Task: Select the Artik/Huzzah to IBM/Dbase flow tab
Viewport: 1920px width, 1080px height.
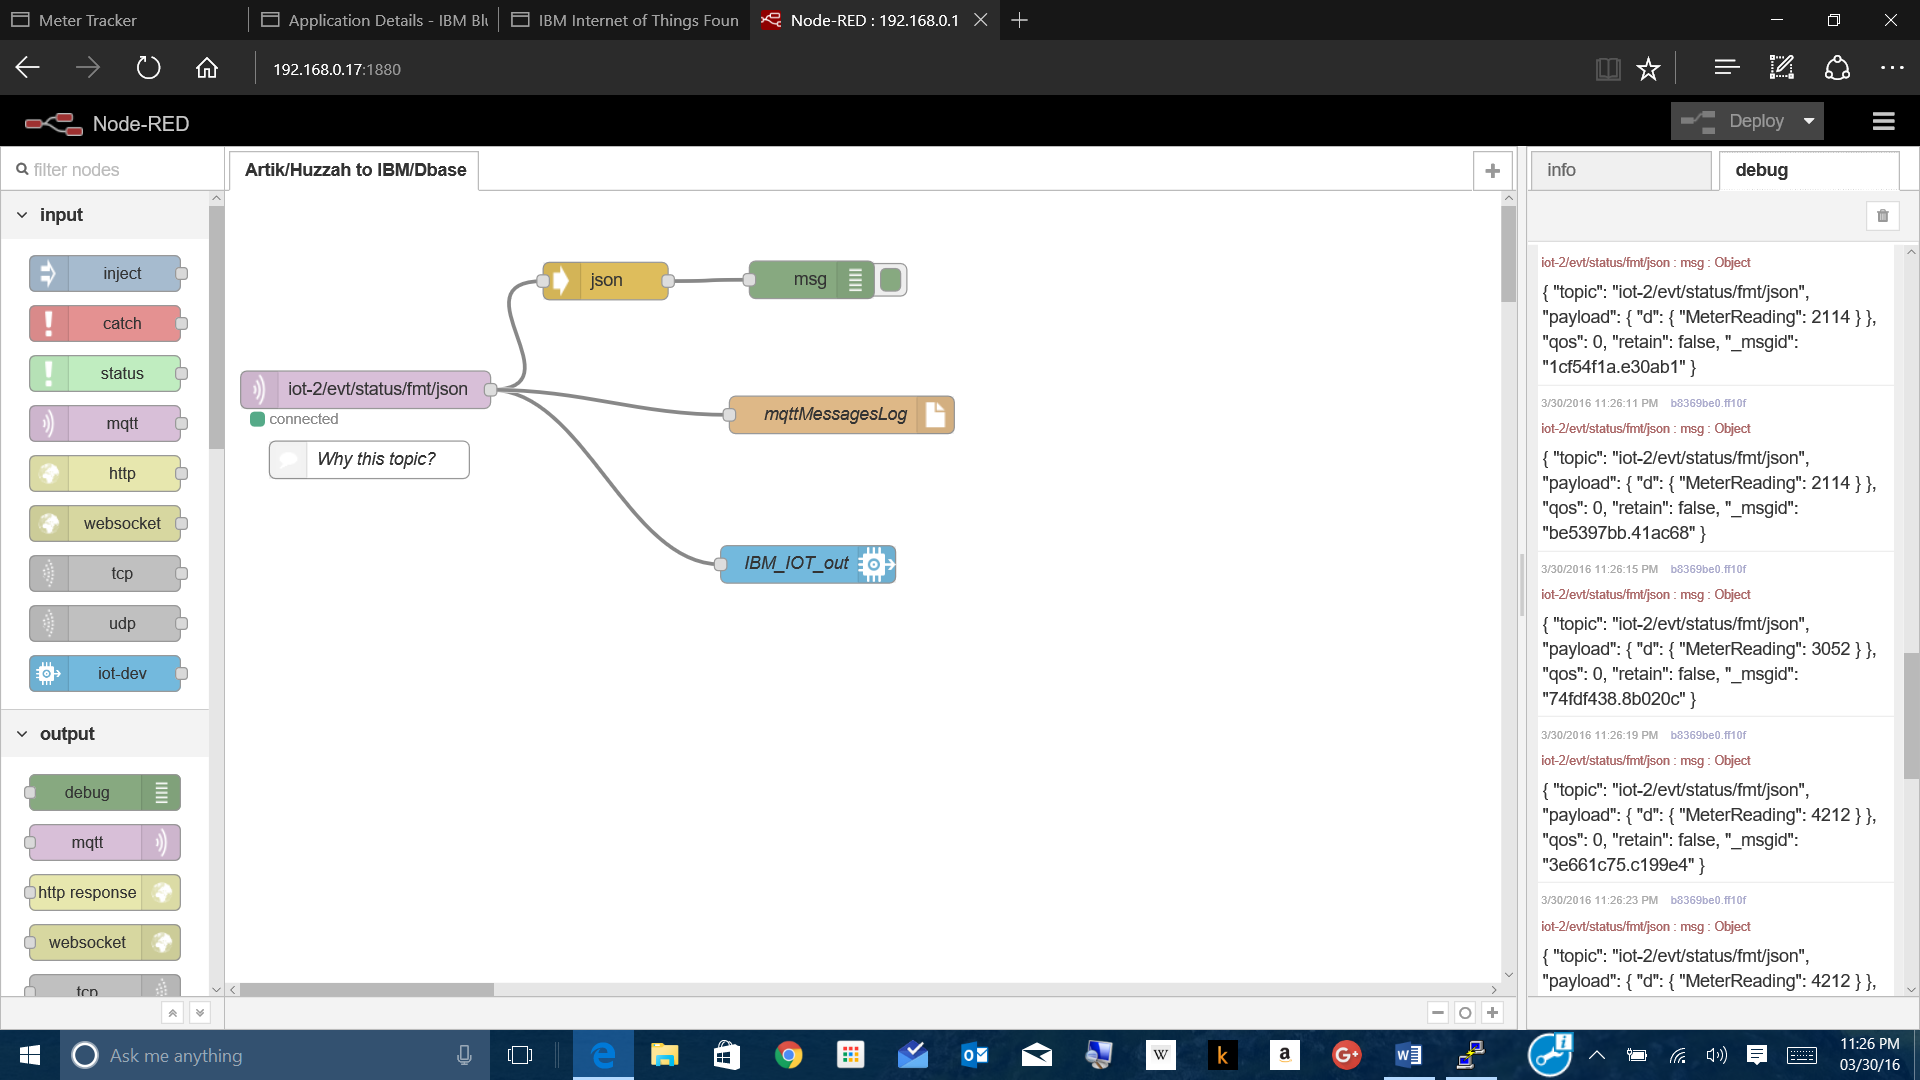Action: click(x=355, y=170)
